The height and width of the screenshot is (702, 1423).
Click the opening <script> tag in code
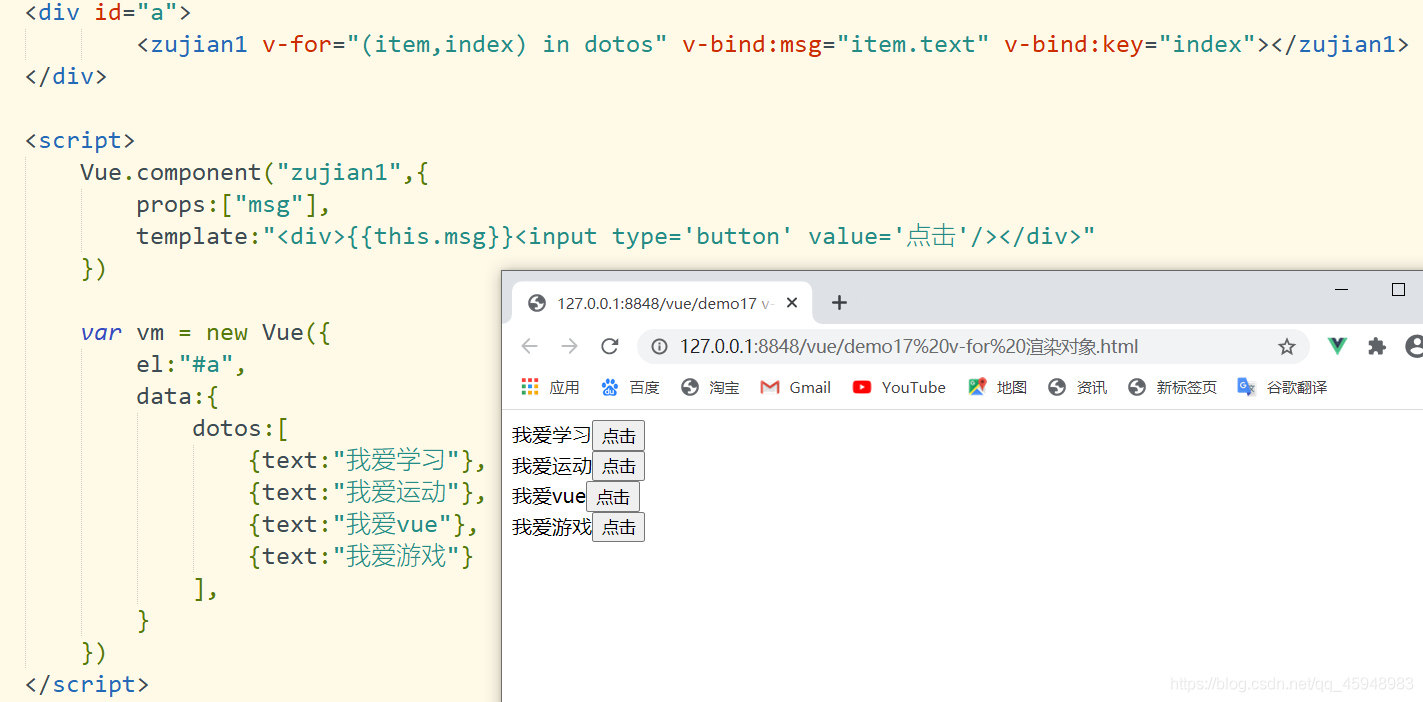click(80, 140)
